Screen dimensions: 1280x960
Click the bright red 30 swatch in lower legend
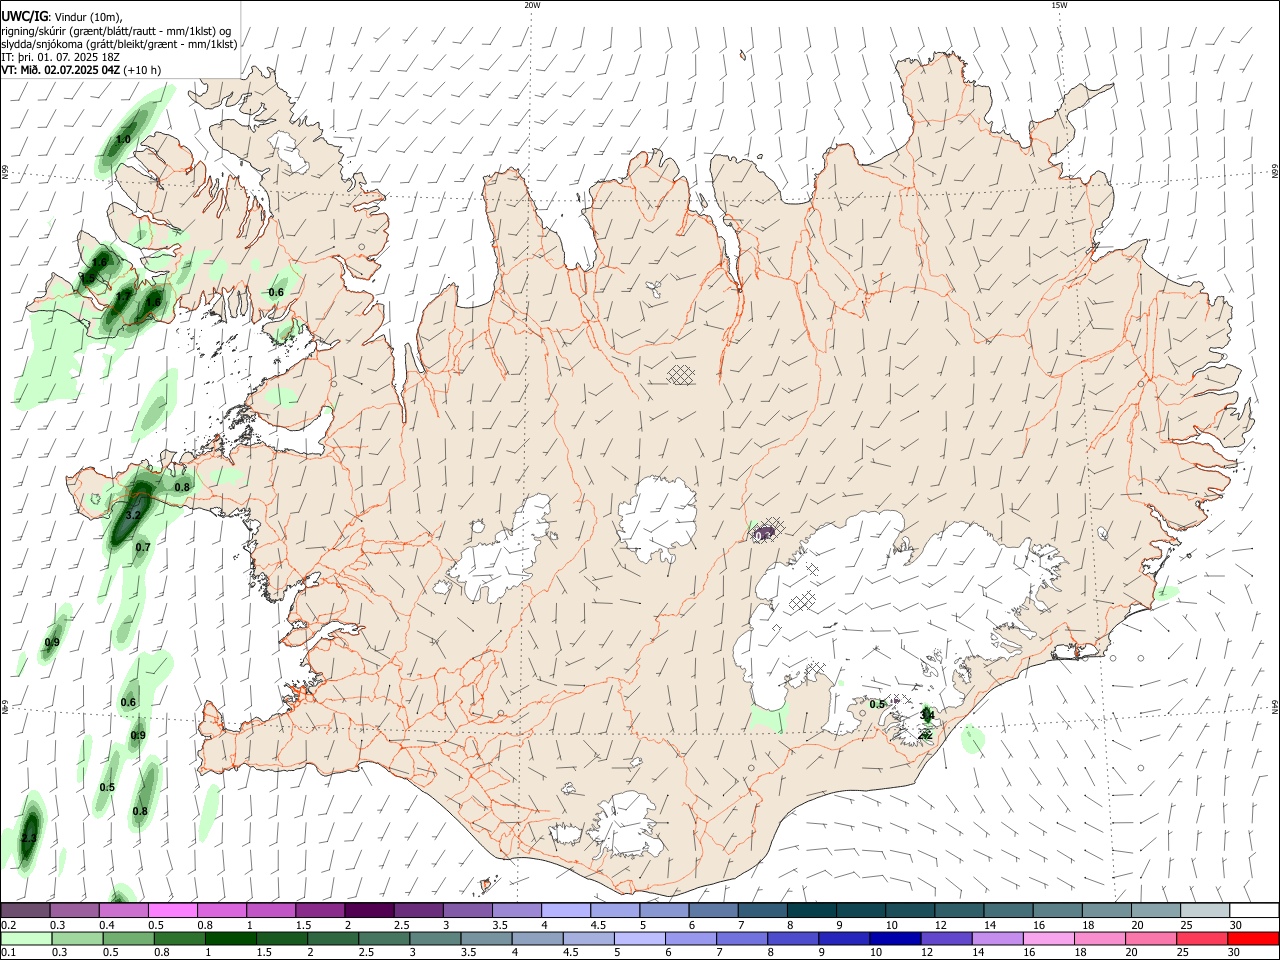[1253, 939]
